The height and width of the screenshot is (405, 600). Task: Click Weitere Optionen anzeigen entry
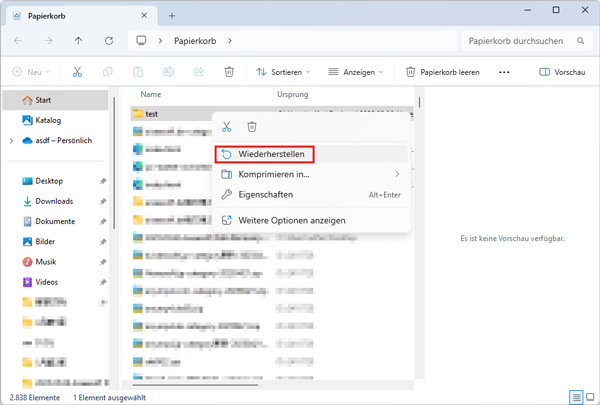coord(292,220)
